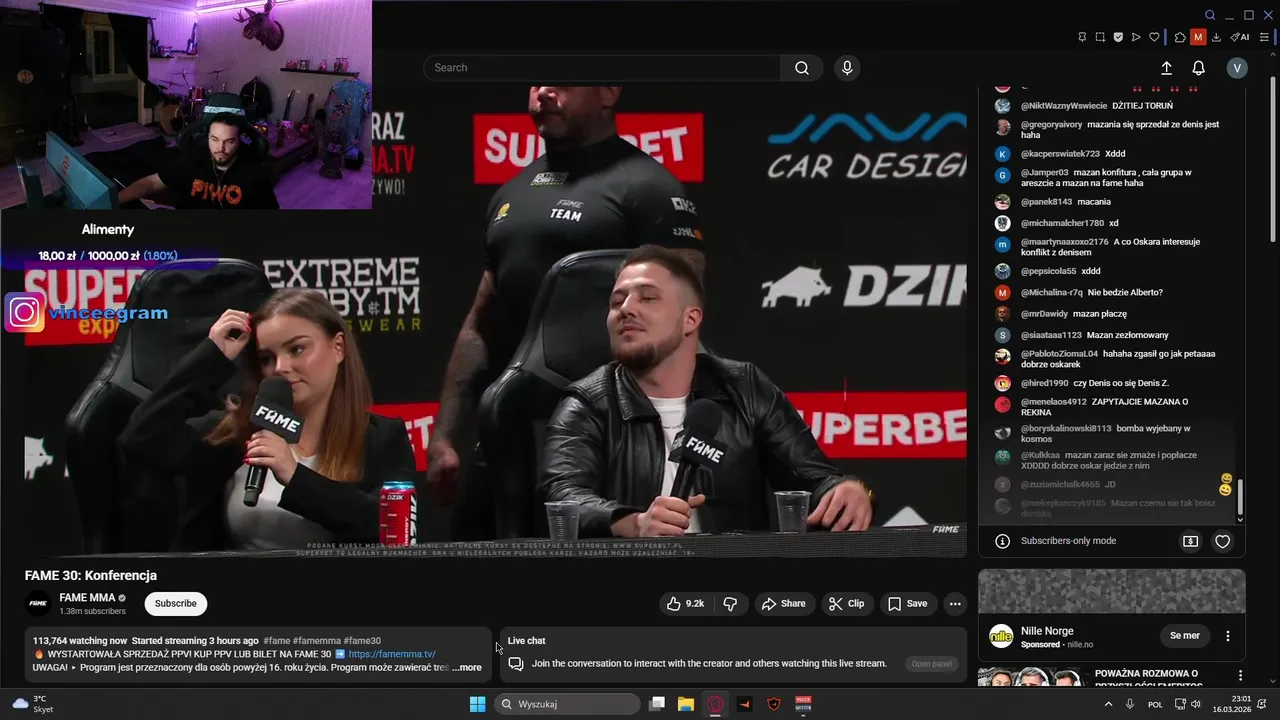The height and width of the screenshot is (720, 1280).
Task: Click the browser shield ad-blocker icon
Action: 1118,37
